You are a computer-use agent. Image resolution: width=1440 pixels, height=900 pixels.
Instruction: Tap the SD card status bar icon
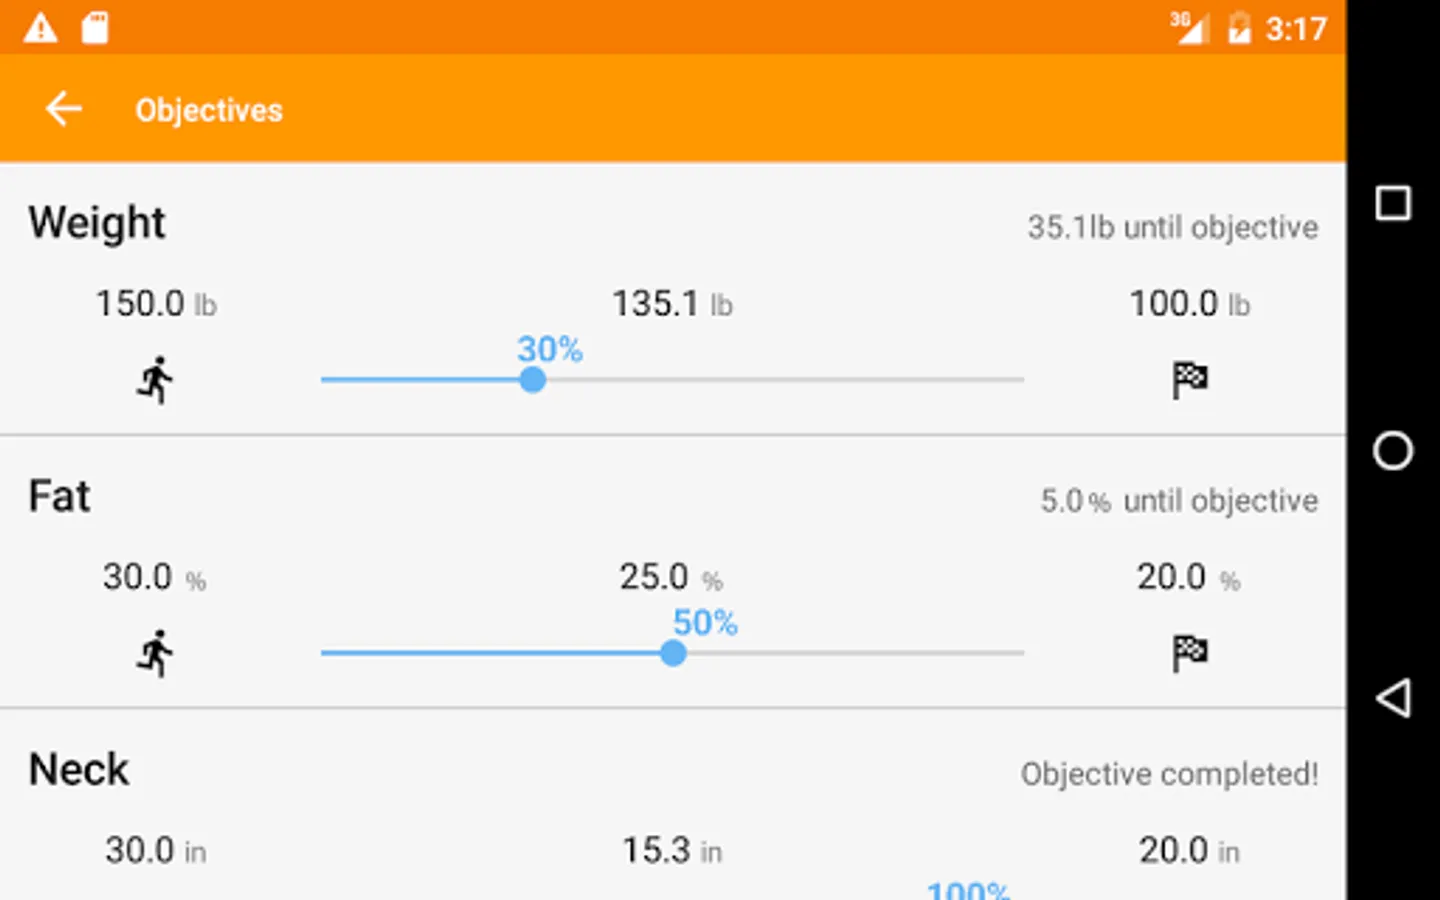[95, 27]
